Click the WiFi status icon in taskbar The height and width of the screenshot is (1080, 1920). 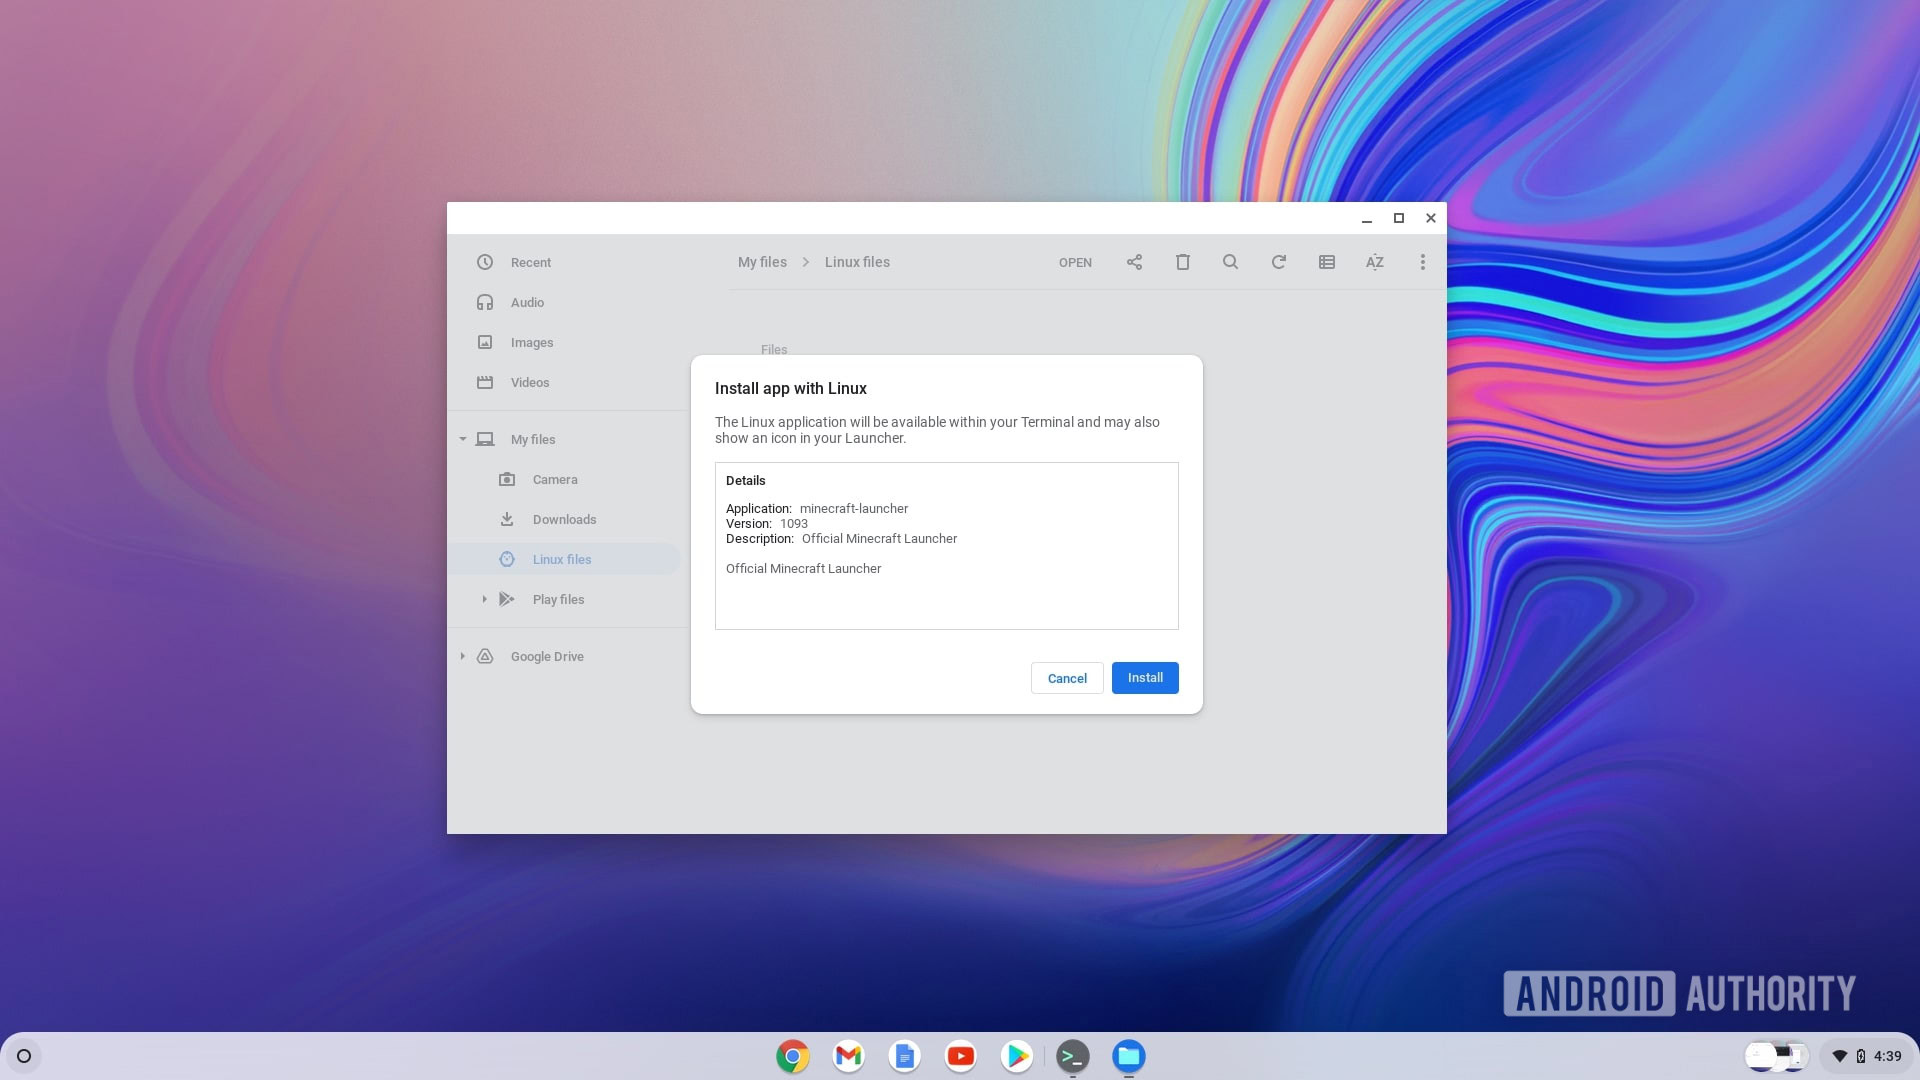coord(1840,1055)
